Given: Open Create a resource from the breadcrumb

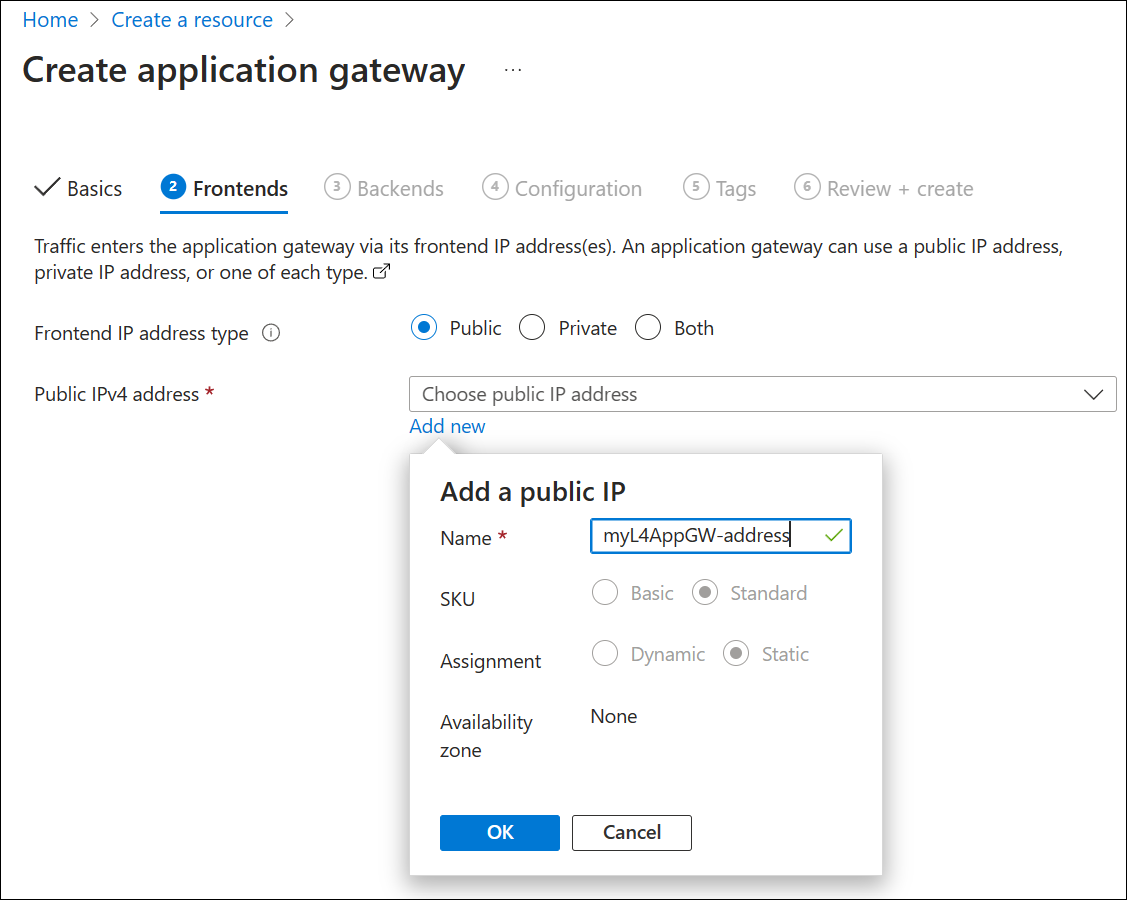Looking at the screenshot, I should pos(191,19).
